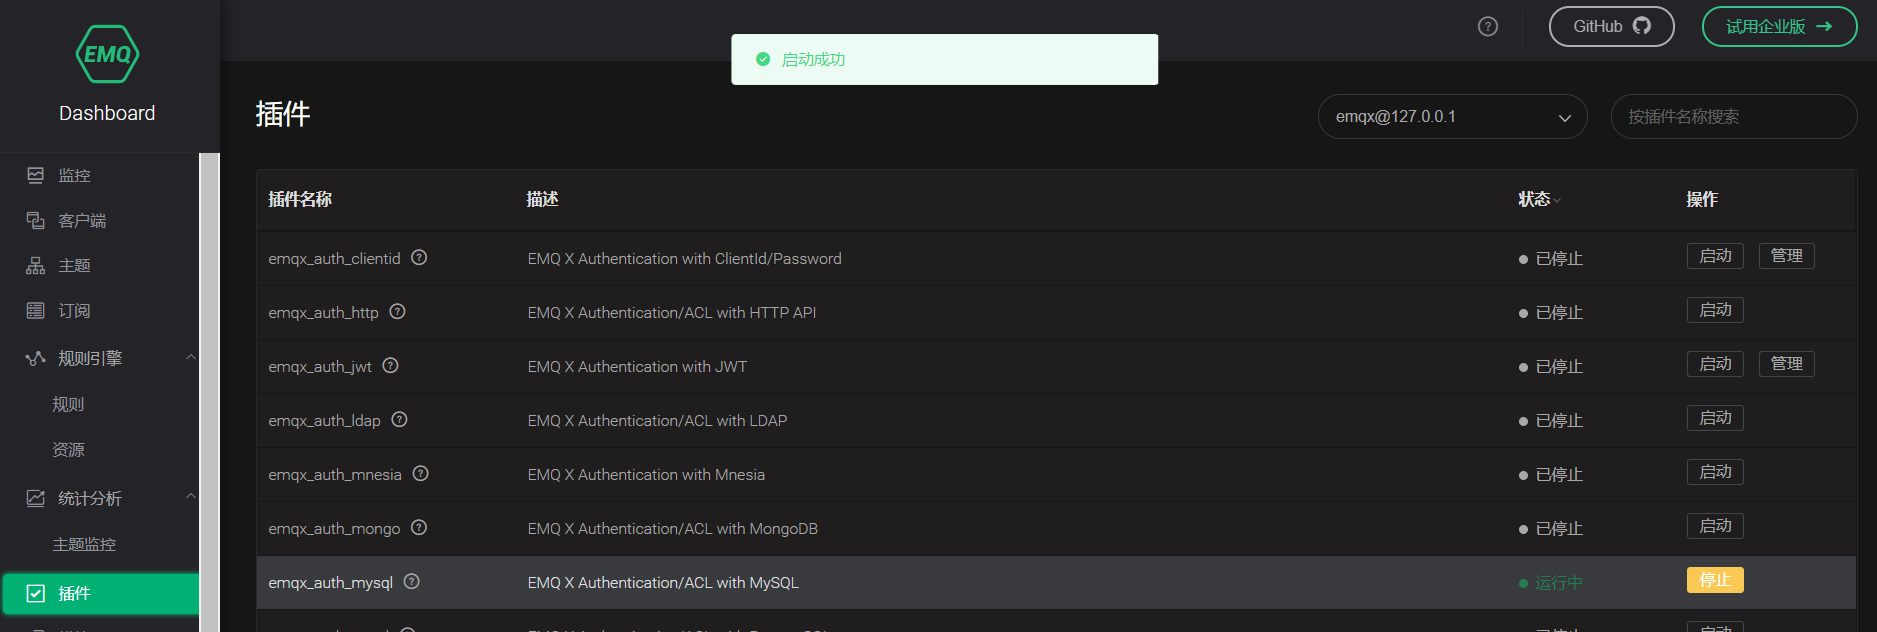The image size is (1877, 632).
Task: Go to 客户端 in the sidebar
Action: coord(81,221)
